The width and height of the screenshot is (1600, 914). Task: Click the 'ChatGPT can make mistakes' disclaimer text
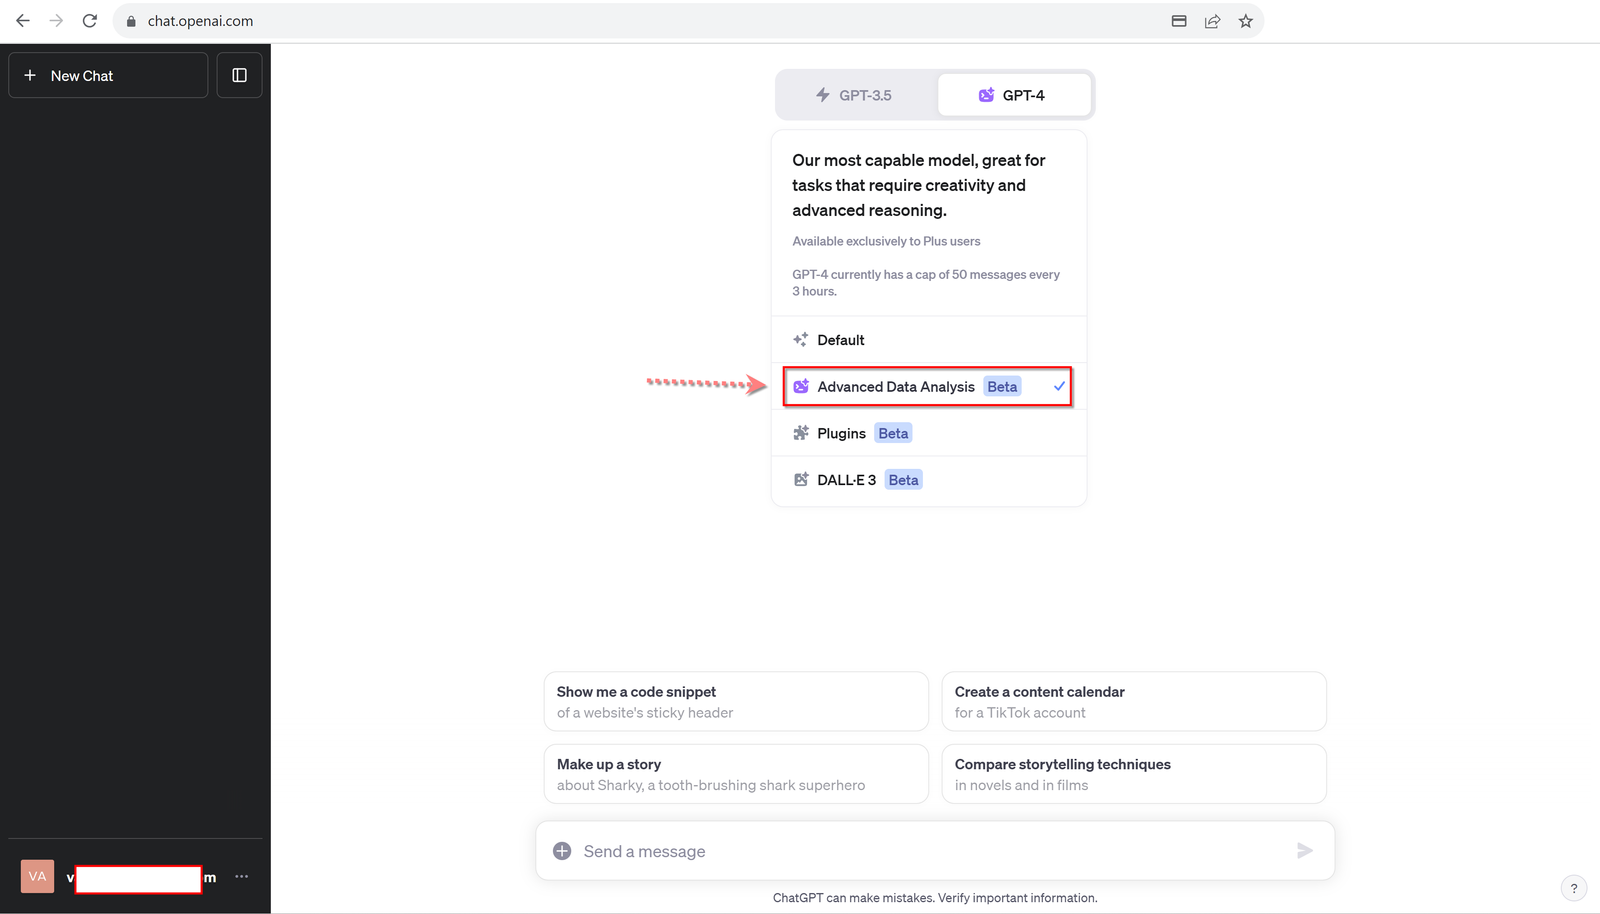[x=935, y=898]
